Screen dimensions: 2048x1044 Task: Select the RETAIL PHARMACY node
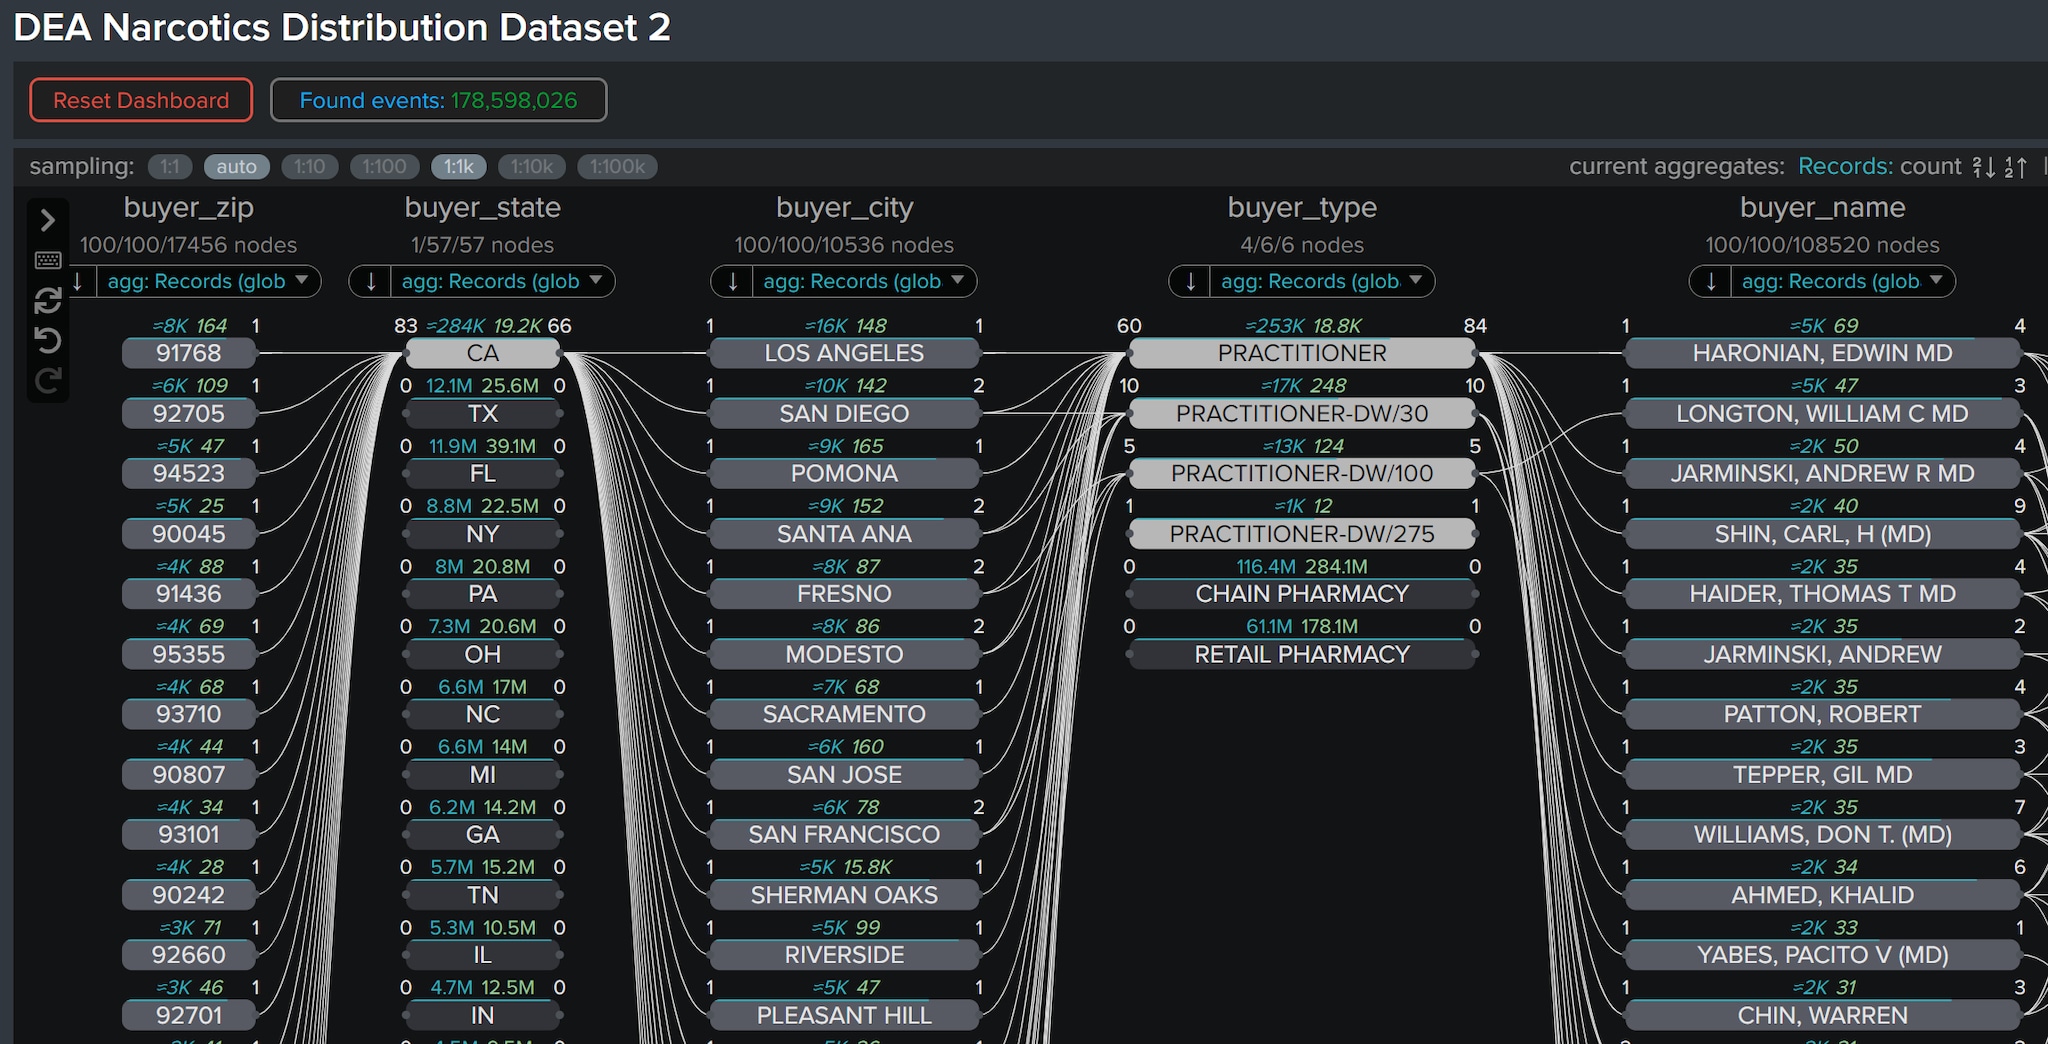1302,654
